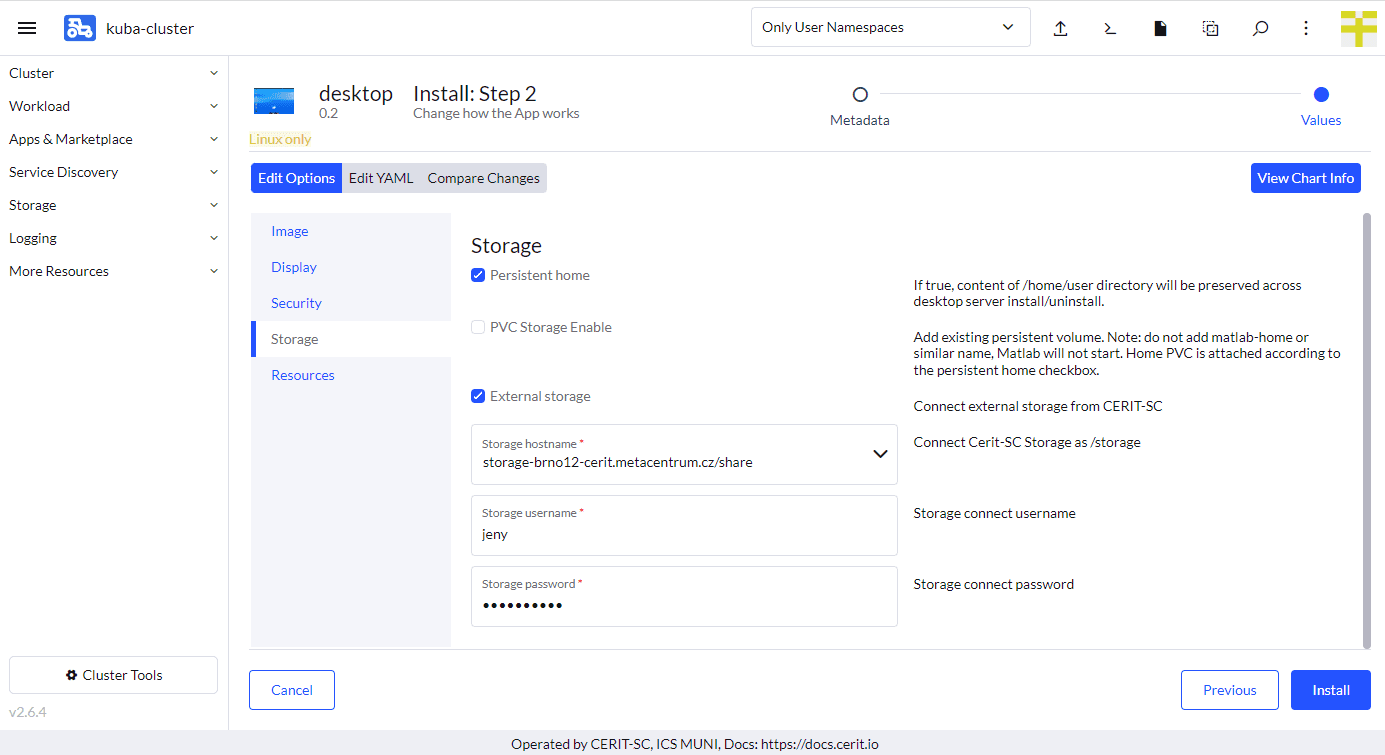This screenshot has height=755, width=1385.
Task: Click the copy KubeConfig to clipboard icon
Action: 1210,28
